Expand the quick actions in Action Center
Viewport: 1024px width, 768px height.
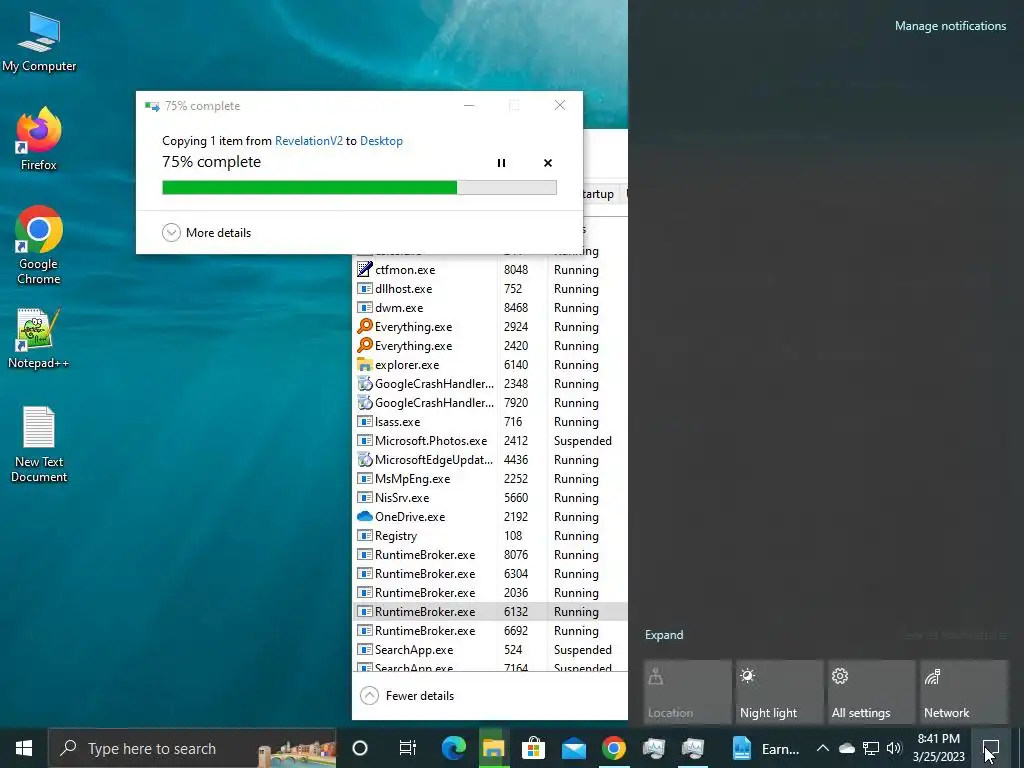tap(664, 635)
